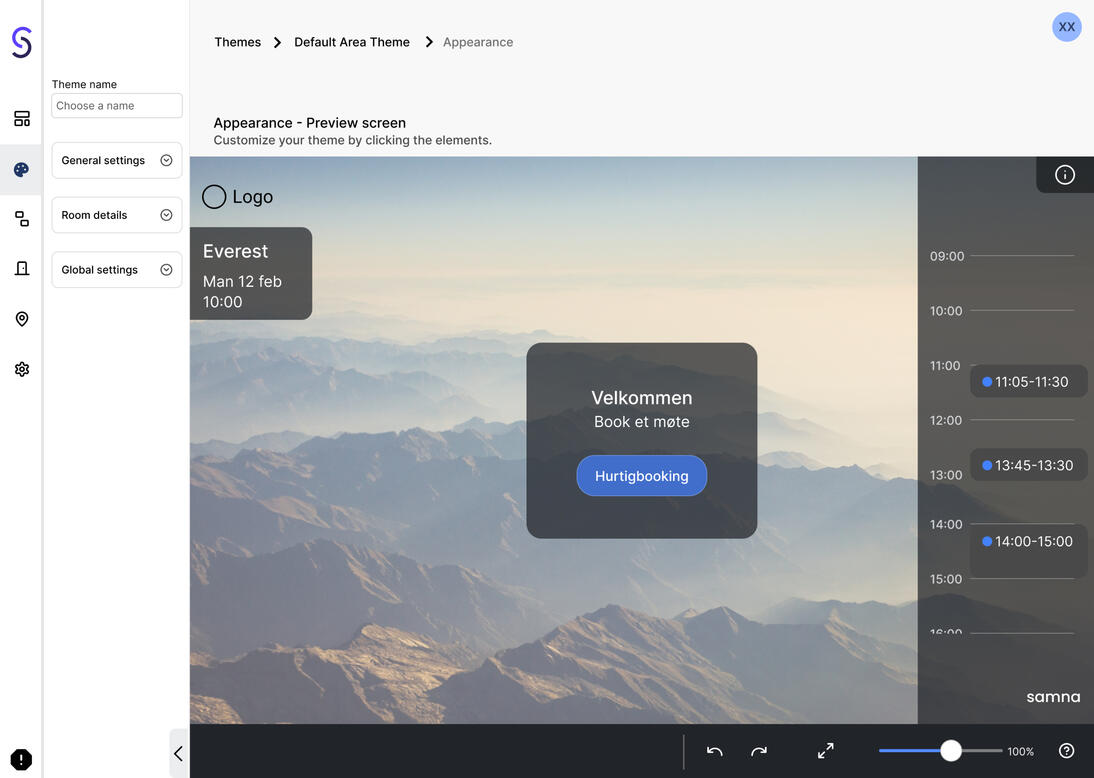Open the settings gear icon in sidebar
The width and height of the screenshot is (1094, 778).
point(21,369)
